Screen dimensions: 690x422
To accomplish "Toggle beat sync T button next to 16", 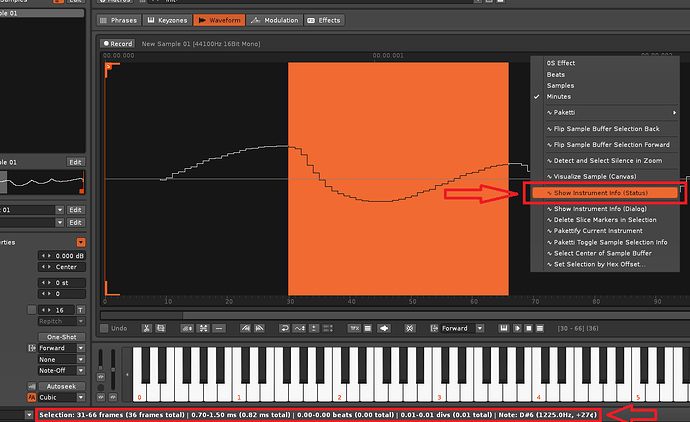I will click(x=81, y=311).
